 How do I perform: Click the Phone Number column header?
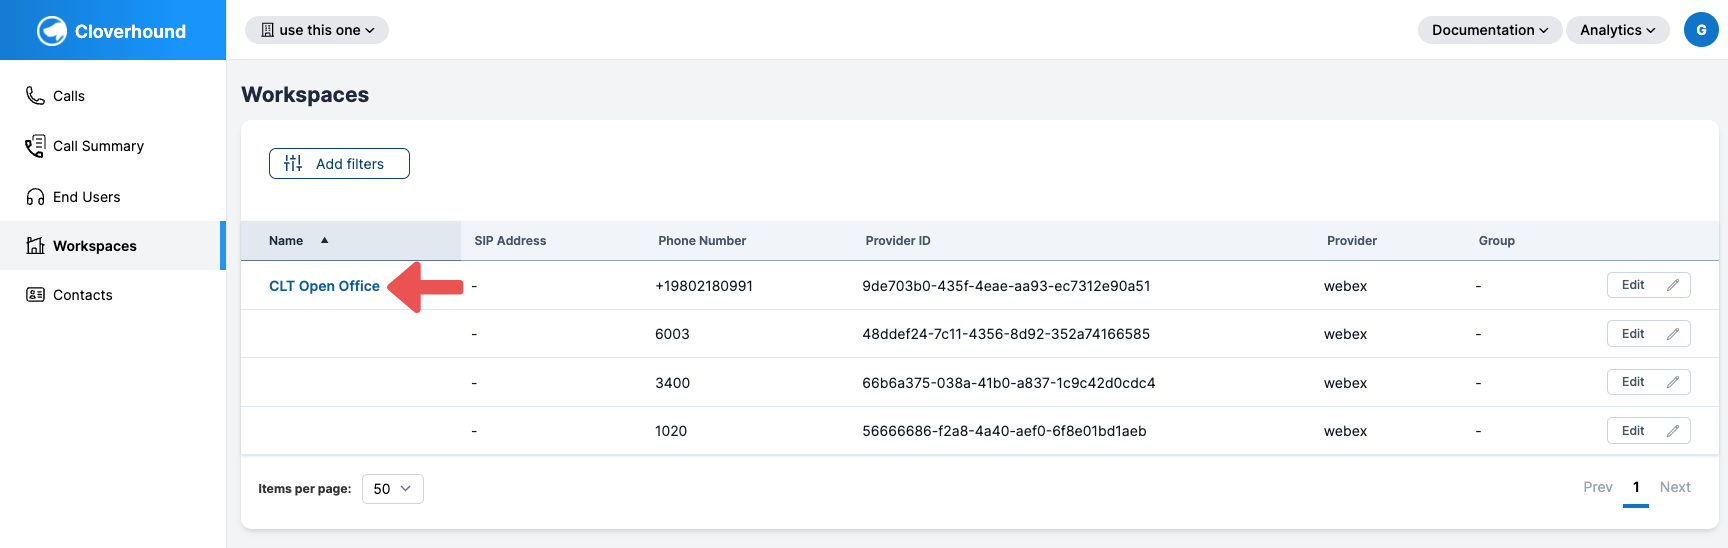tap(702, 241)
